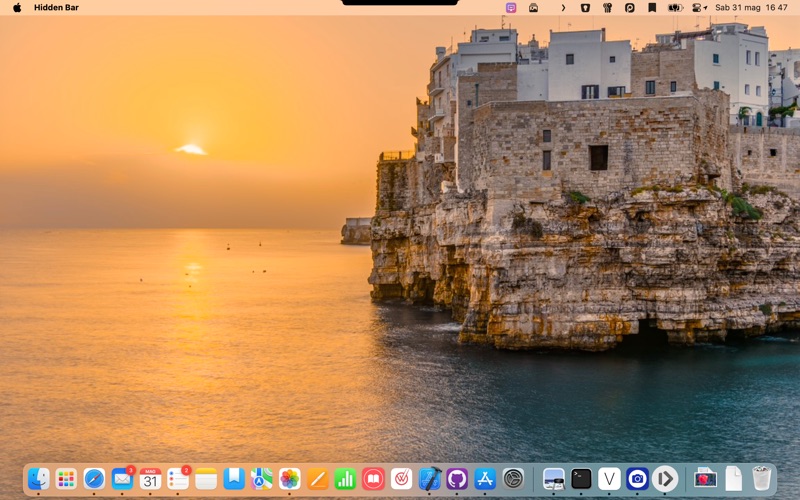Open the App Store
Screen dimensions: 800x500
click(485, 479)
